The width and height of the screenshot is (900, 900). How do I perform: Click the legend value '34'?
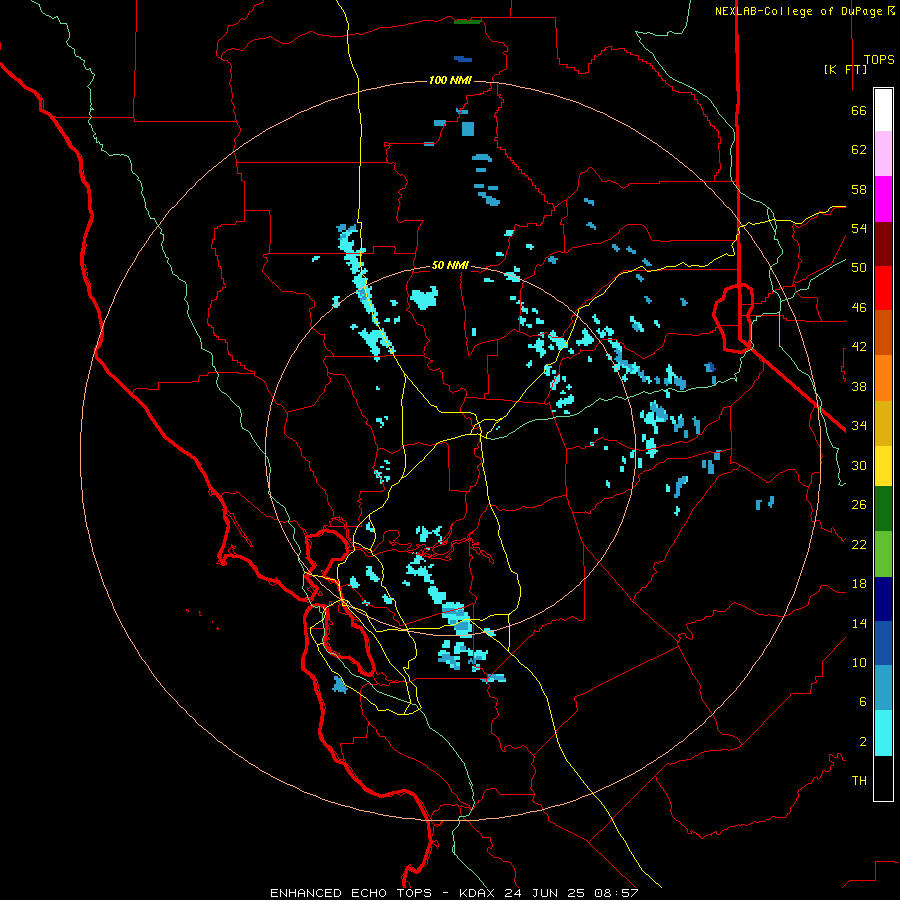click(859, 426)
